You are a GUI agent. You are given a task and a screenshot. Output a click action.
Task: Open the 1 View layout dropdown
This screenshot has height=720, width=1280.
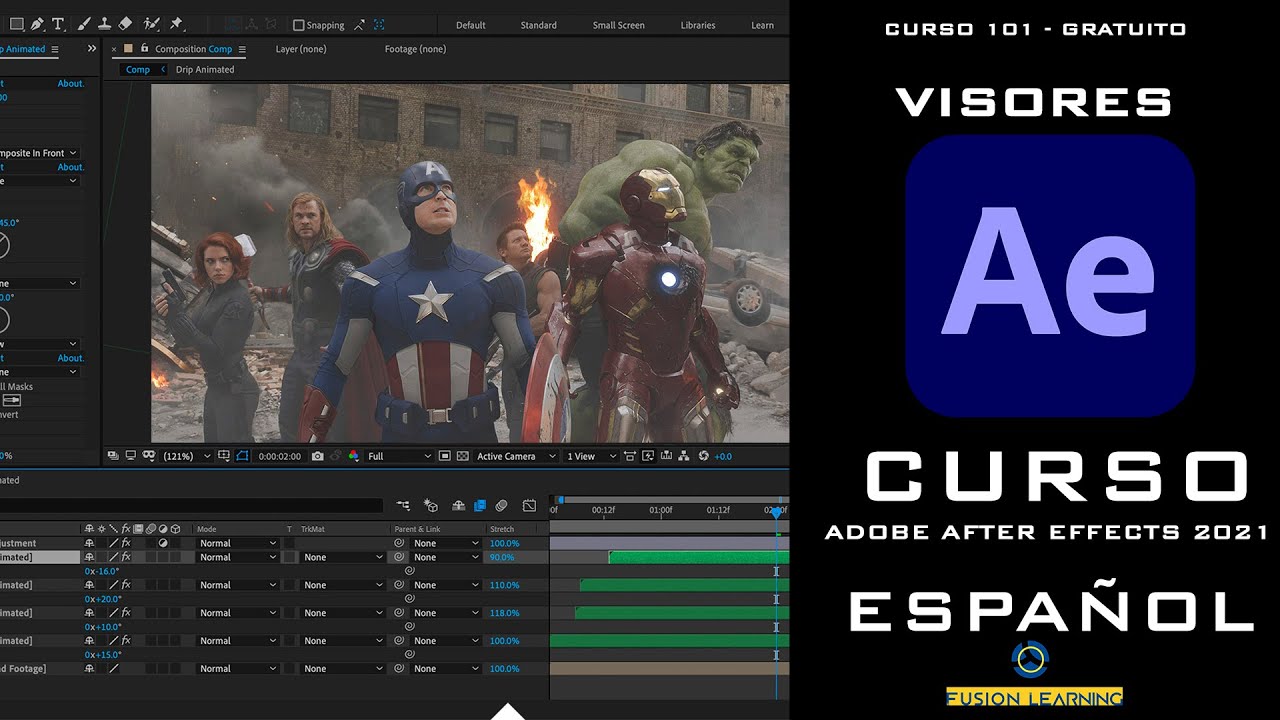(x=591, y=456)
